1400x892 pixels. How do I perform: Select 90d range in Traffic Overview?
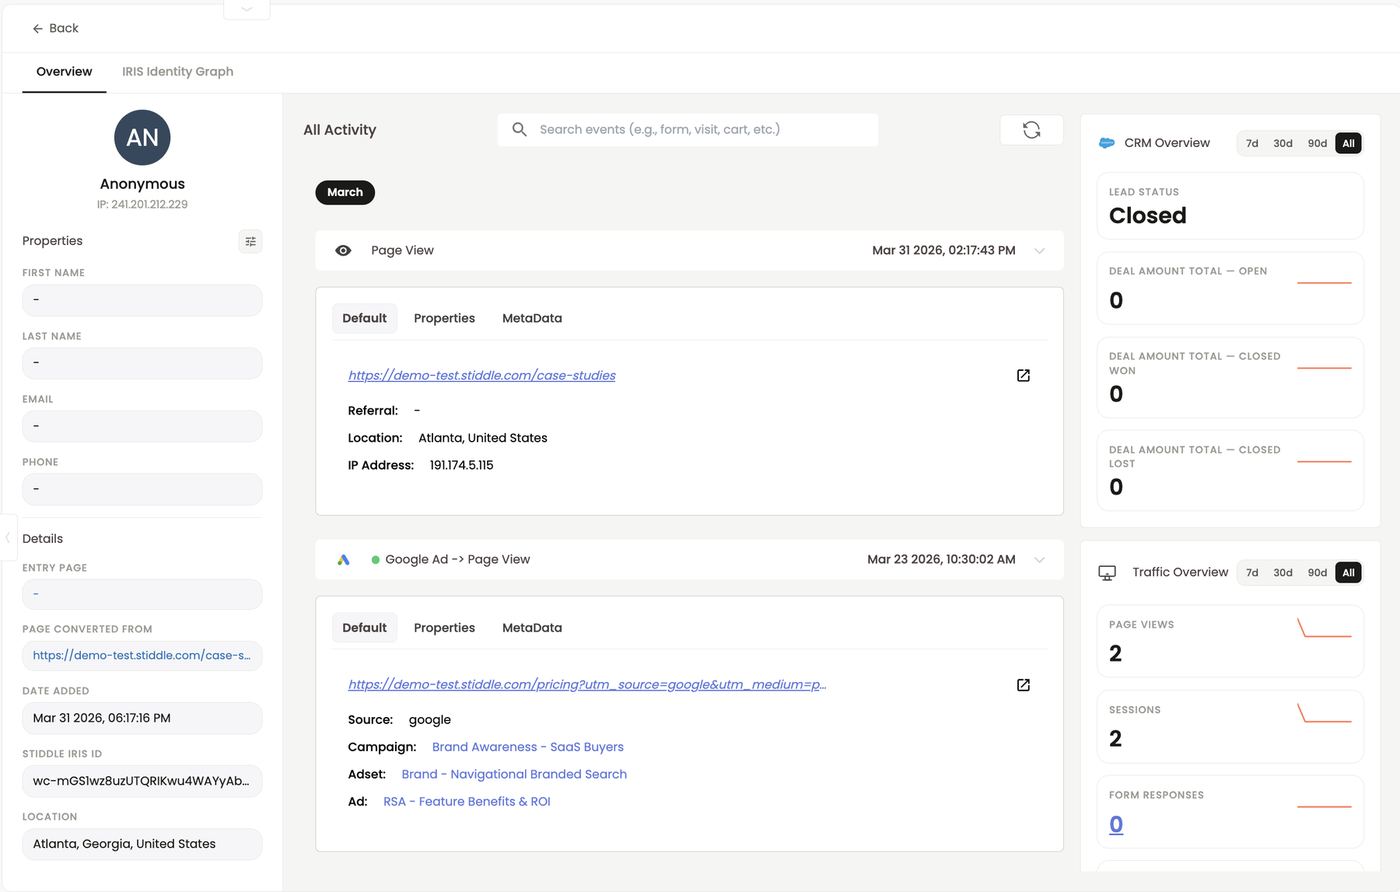1318,573
